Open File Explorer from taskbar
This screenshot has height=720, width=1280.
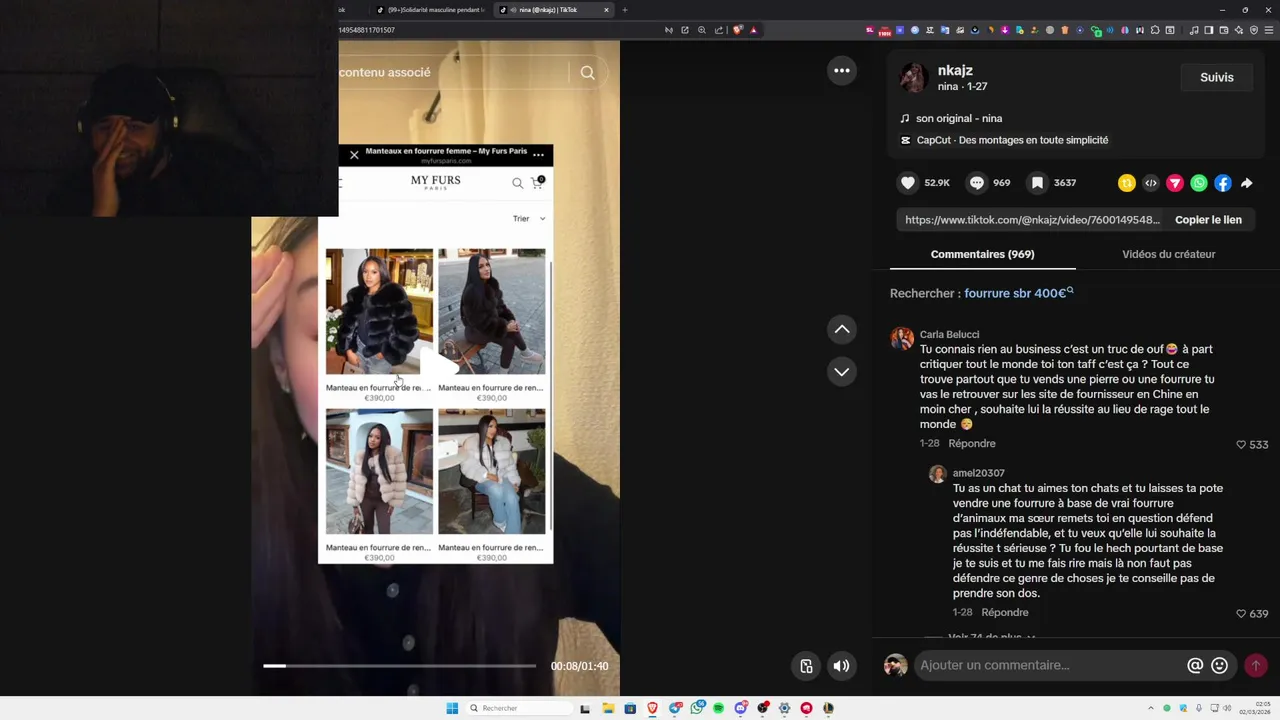click(608, 708)
